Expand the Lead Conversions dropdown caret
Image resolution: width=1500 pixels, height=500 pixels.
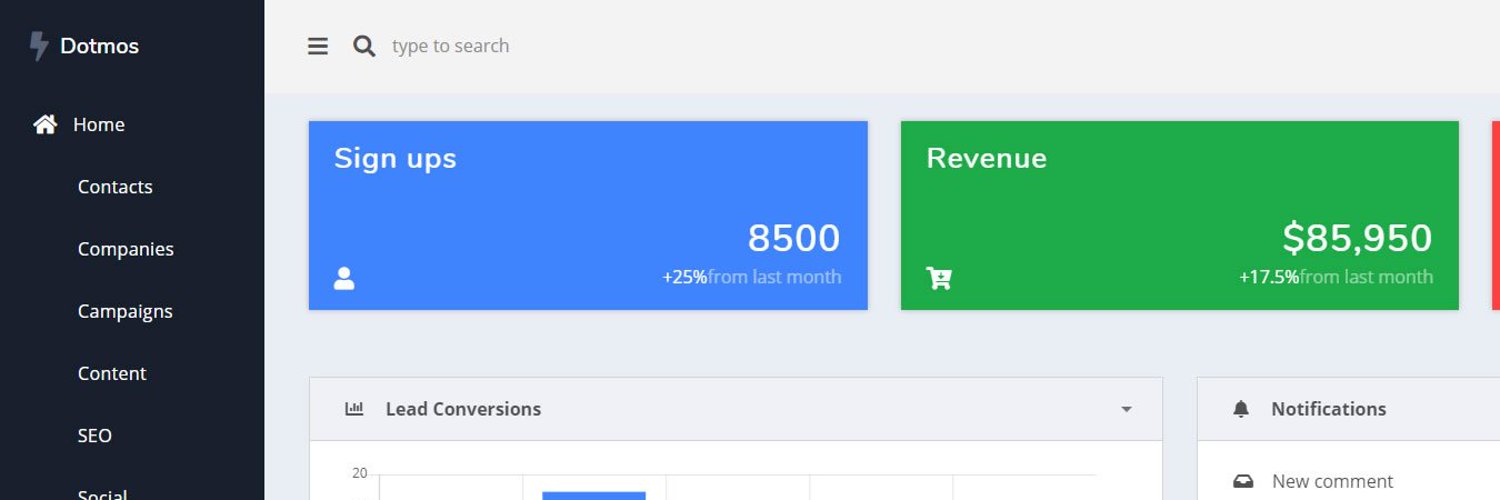1126,409
